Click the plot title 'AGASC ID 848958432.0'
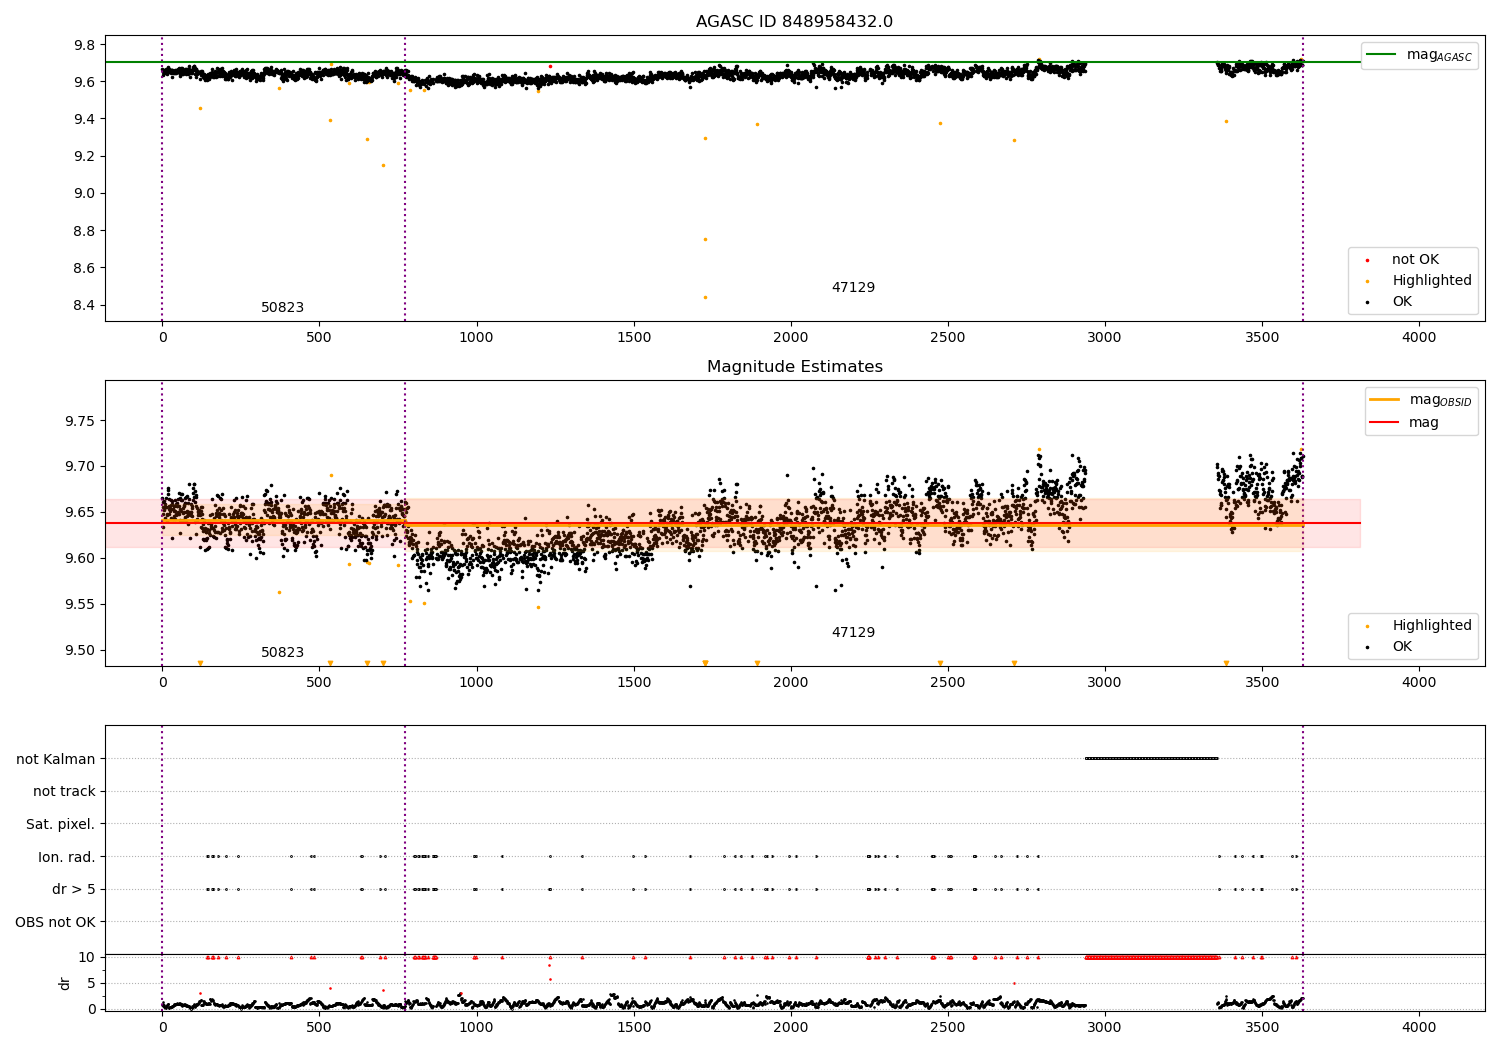Viewport: 1500px width, 1050px height. pyautogui.click(x=794, y=22)
